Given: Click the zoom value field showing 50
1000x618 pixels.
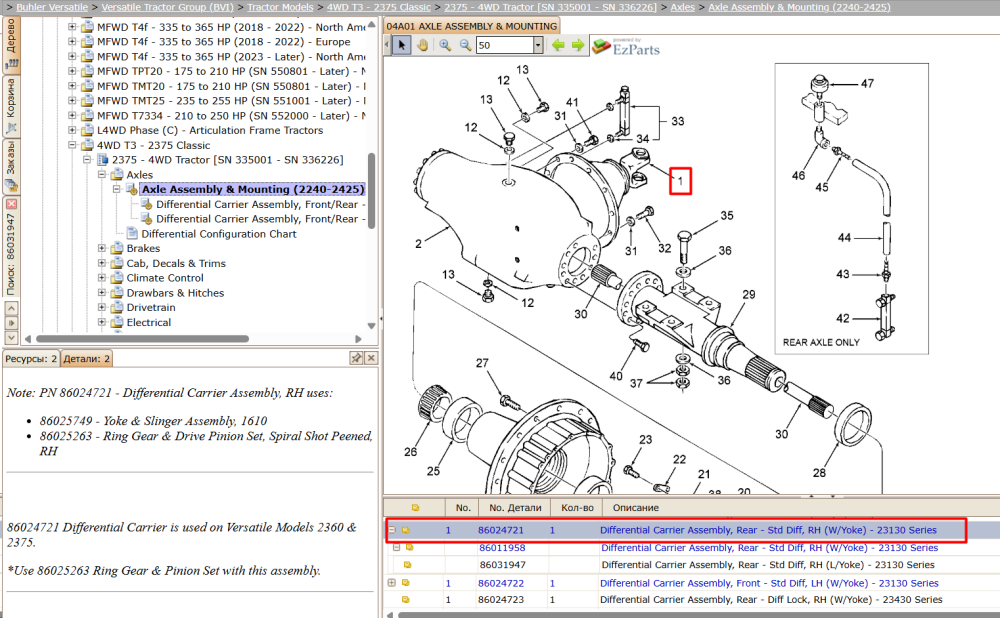Looking at the screenshot, I should 504,45.
